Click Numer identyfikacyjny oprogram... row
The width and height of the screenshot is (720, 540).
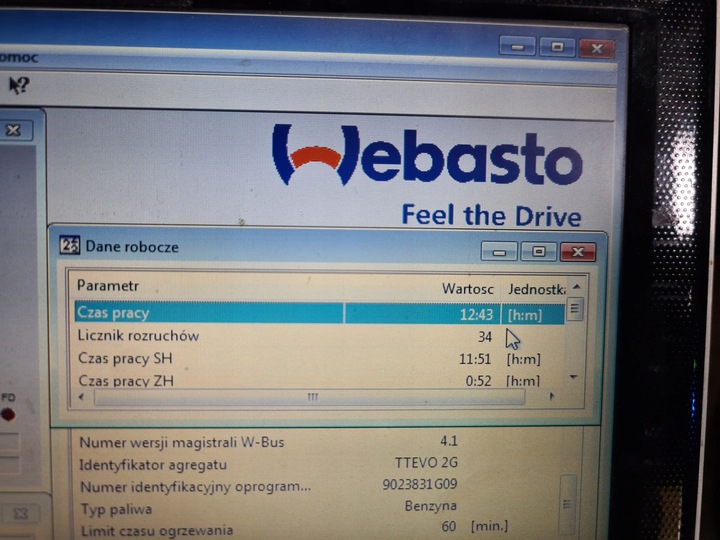[x=269, y=486]
